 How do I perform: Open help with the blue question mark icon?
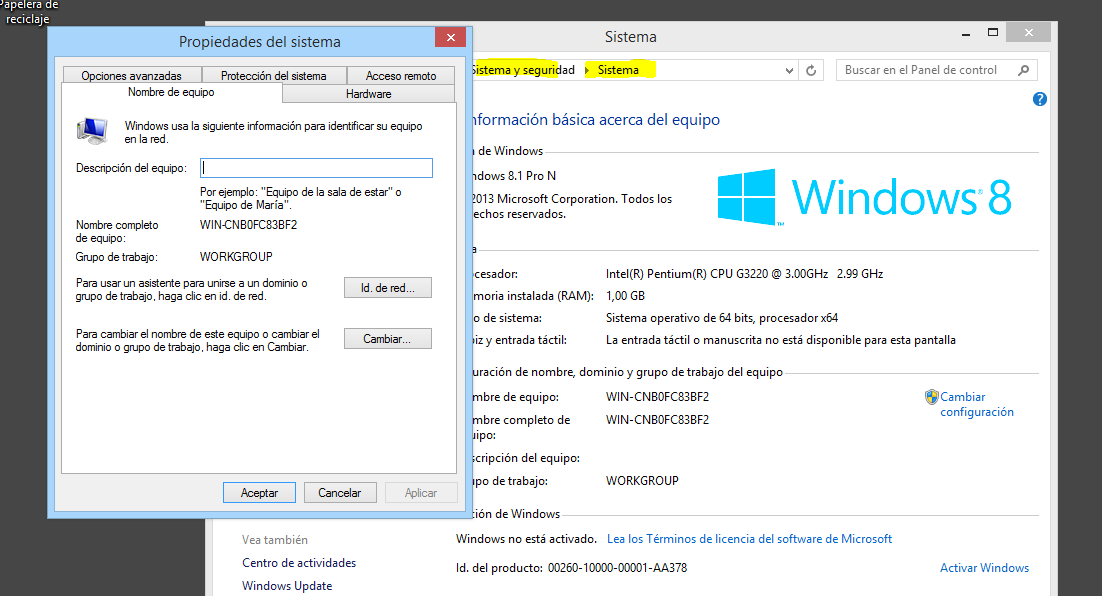[1039, 99]
